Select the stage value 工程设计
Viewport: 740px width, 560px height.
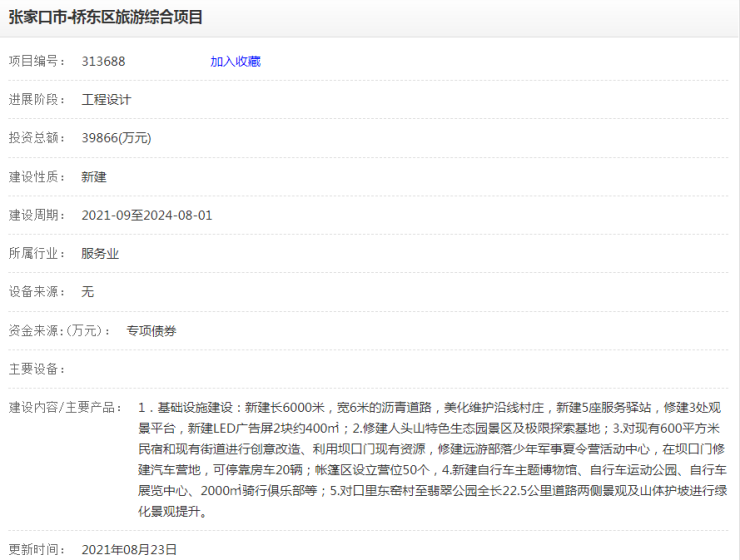(106, 100)
